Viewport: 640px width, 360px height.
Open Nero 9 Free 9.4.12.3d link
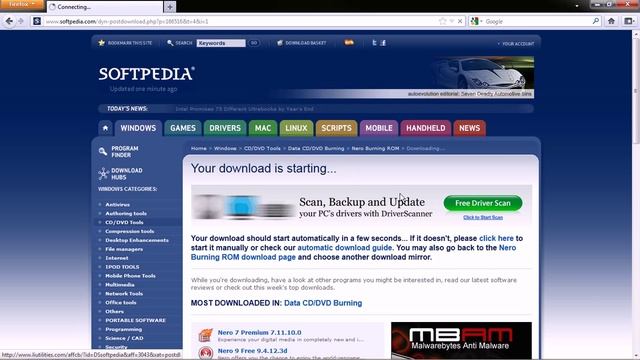[252, 351]
